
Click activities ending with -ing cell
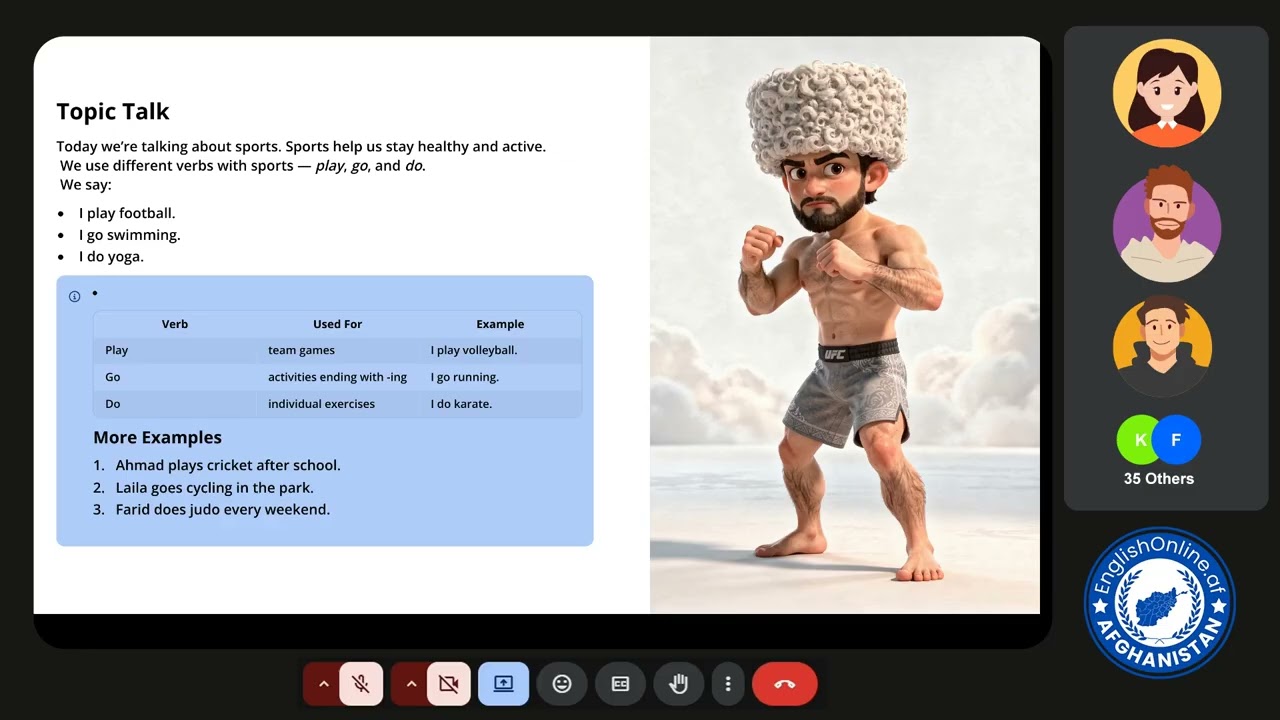[338, 377]
